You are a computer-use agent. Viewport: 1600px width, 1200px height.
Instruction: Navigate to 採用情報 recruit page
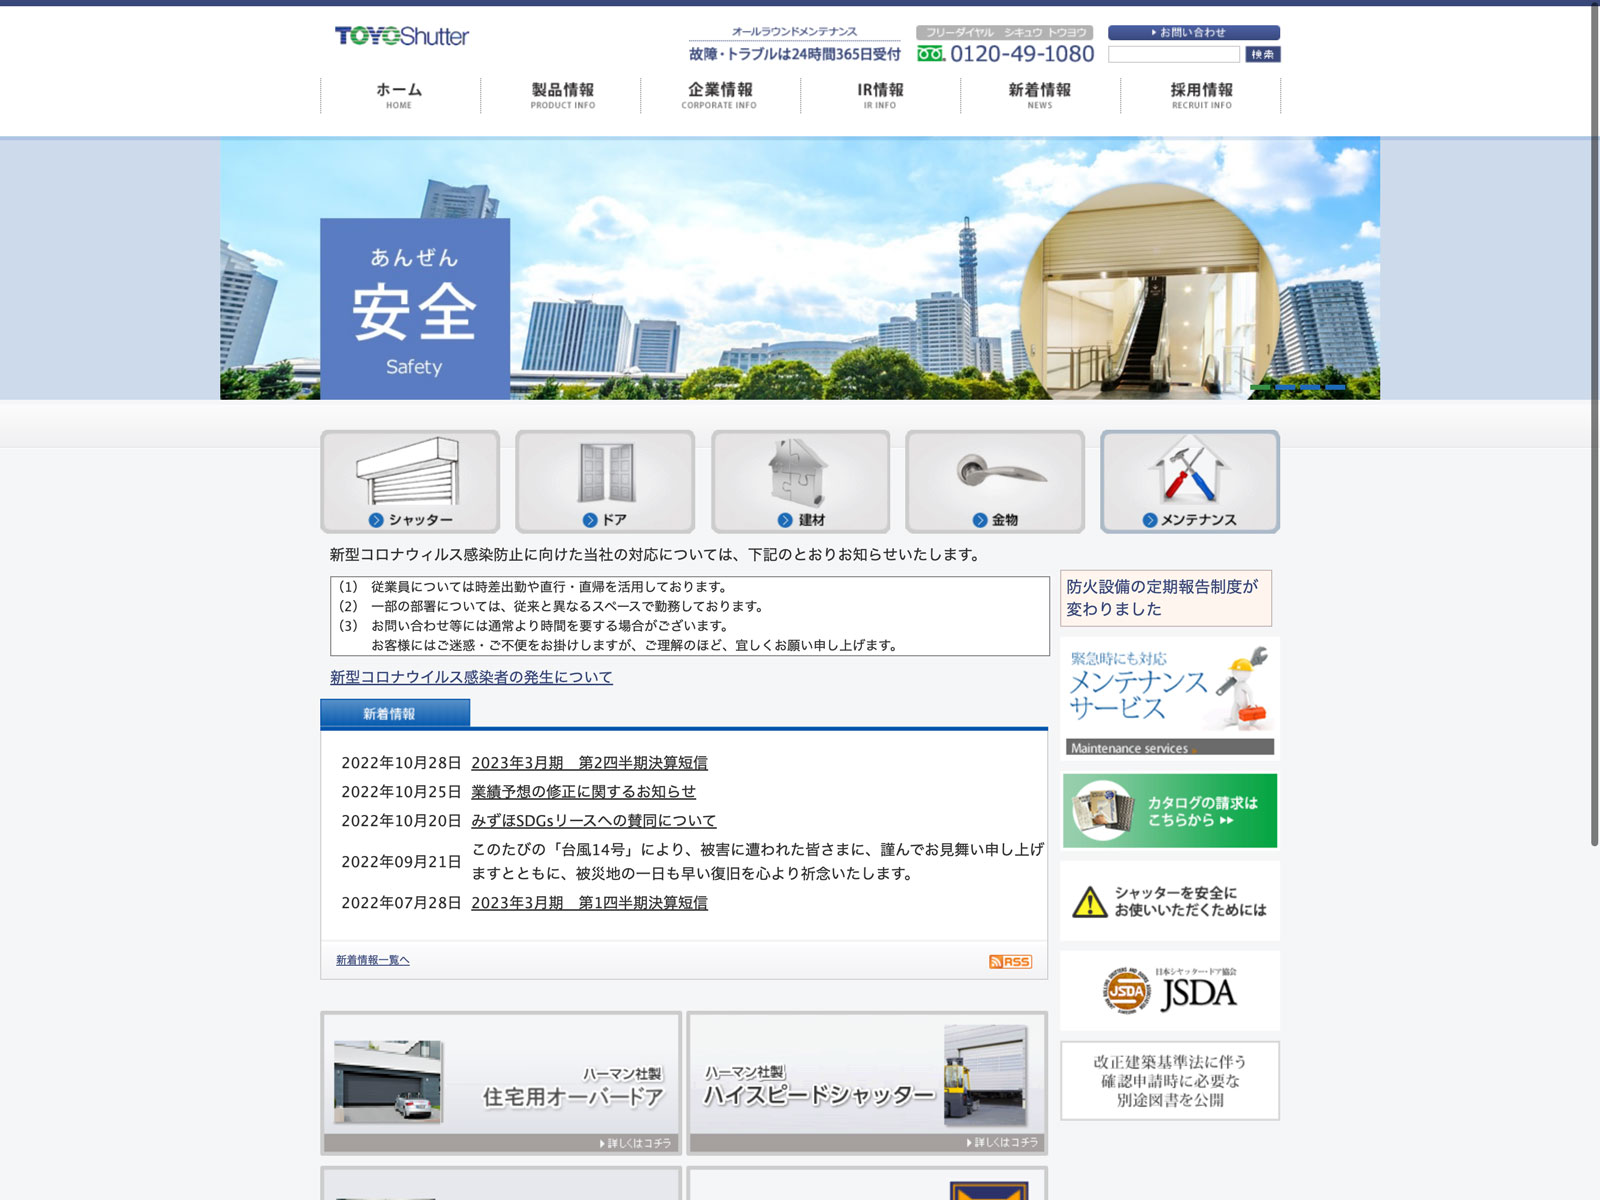(1201, 95)
